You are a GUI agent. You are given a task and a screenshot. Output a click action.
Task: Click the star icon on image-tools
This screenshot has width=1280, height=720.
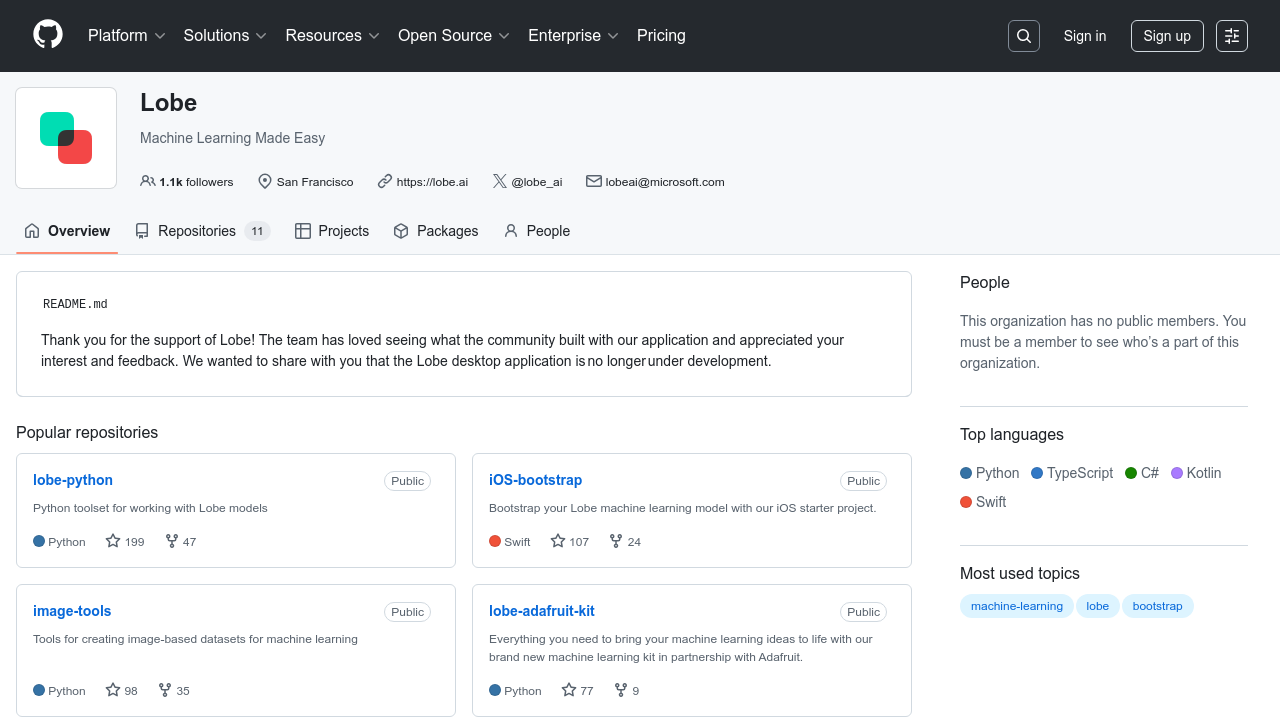[x=113, y=690]
